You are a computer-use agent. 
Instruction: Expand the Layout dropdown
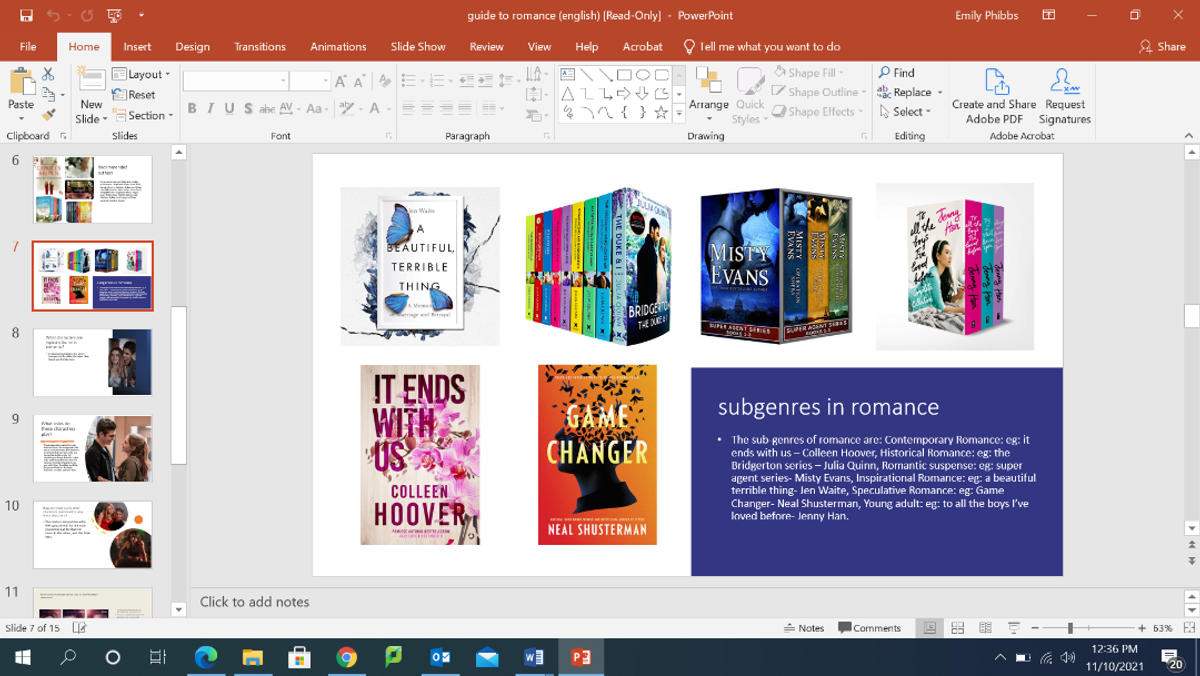(x=141, y=74)
